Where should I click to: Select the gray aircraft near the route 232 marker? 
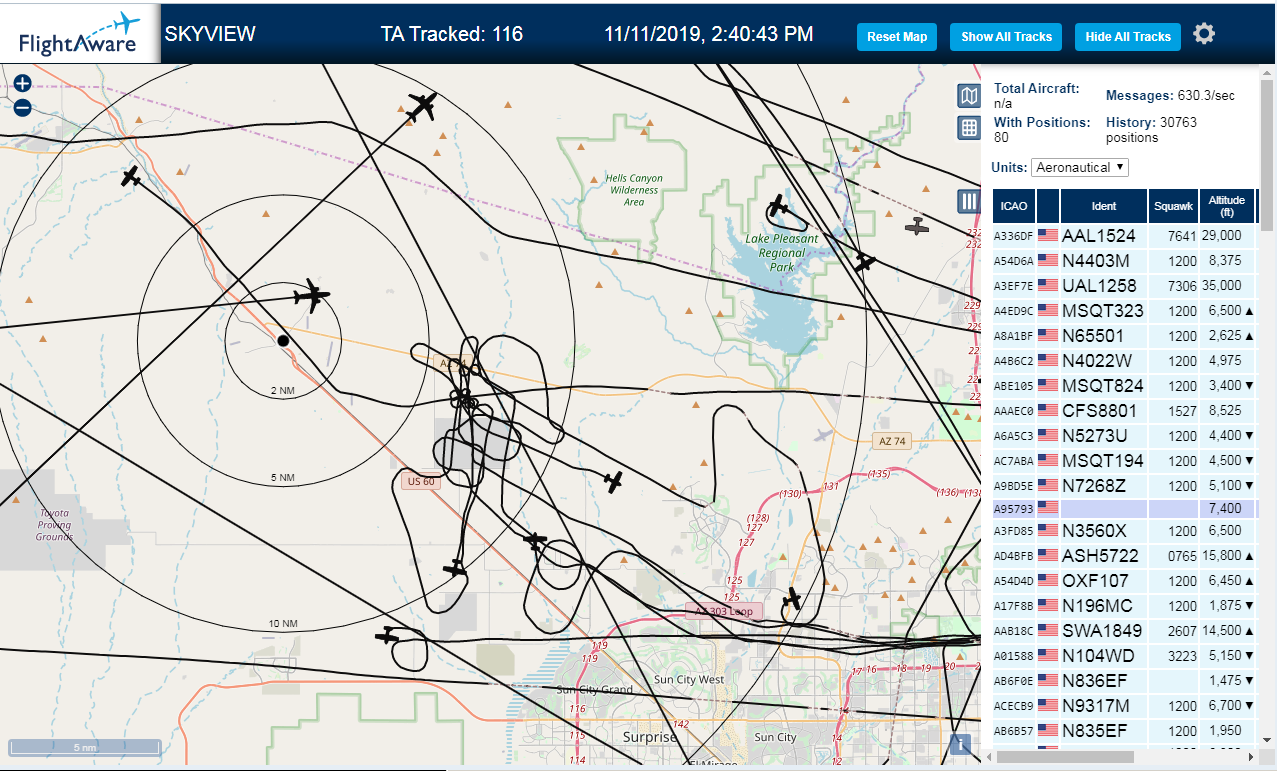917,226
